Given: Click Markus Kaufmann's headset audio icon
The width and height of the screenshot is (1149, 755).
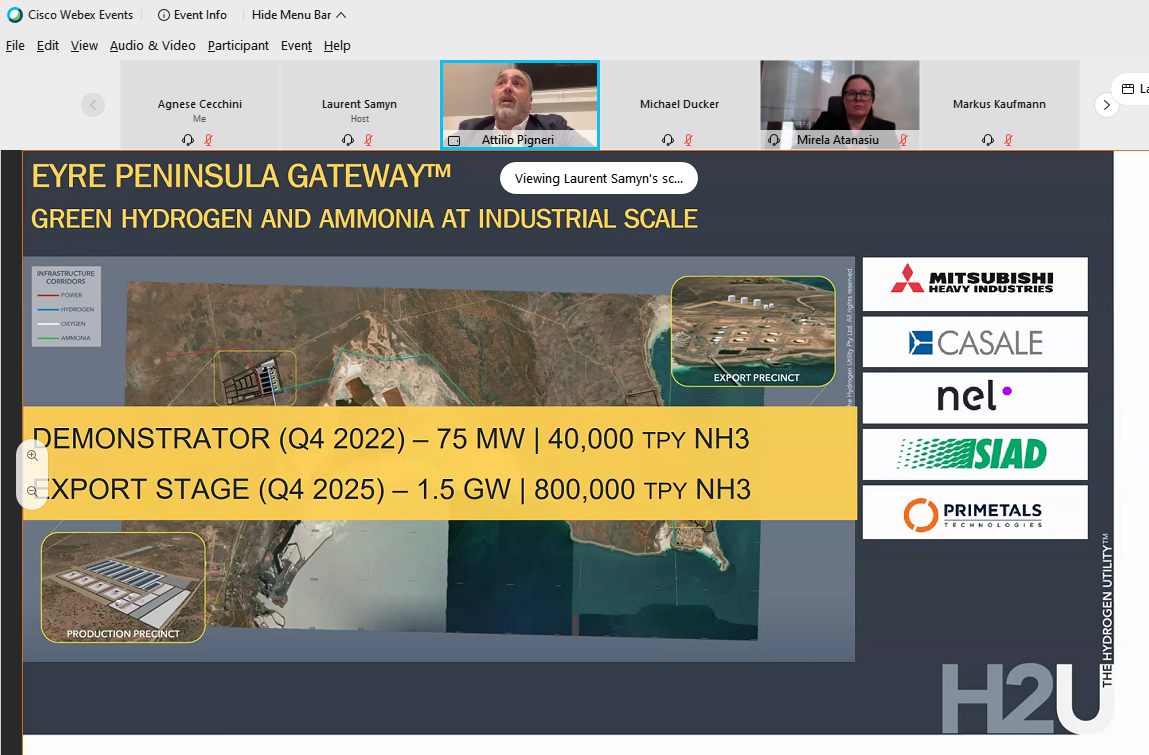Looking at the screenshot, I should [988, 140].
